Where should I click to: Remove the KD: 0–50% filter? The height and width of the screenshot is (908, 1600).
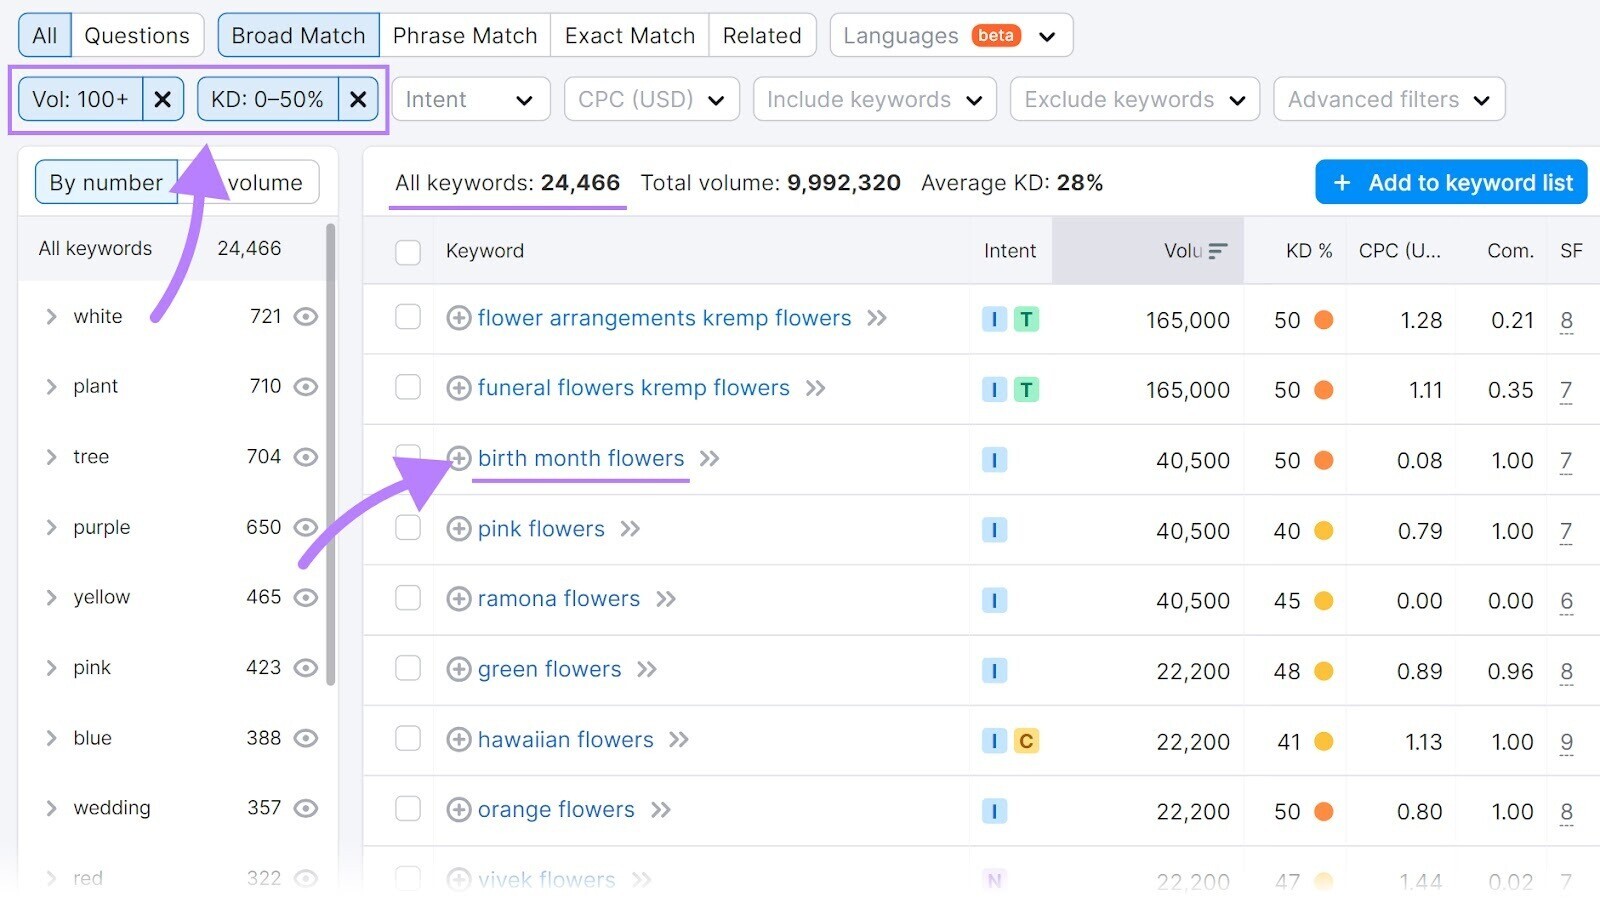click(358, 98)
